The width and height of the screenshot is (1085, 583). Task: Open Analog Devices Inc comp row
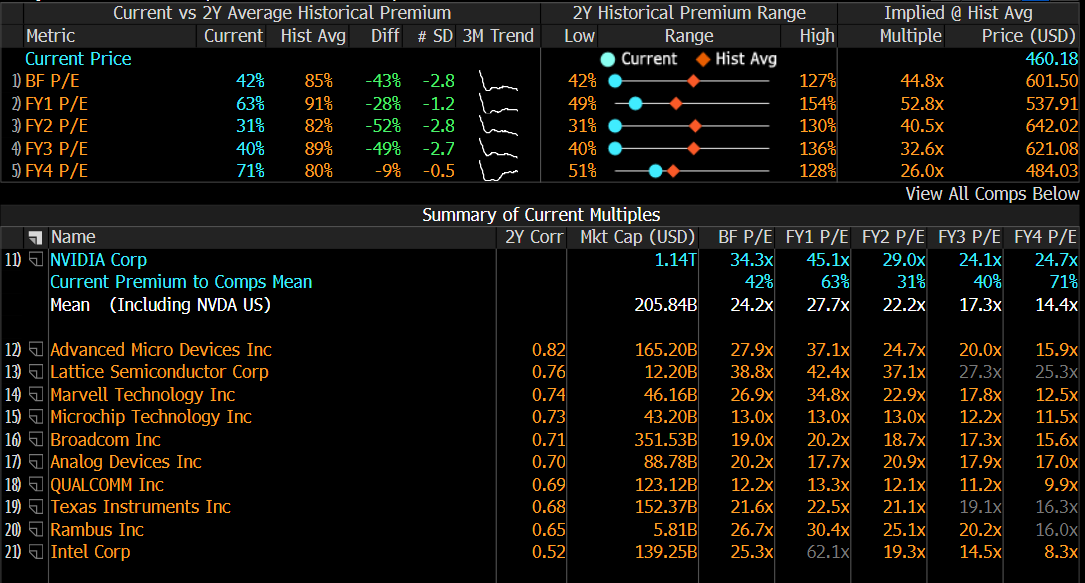coord(126,462)
